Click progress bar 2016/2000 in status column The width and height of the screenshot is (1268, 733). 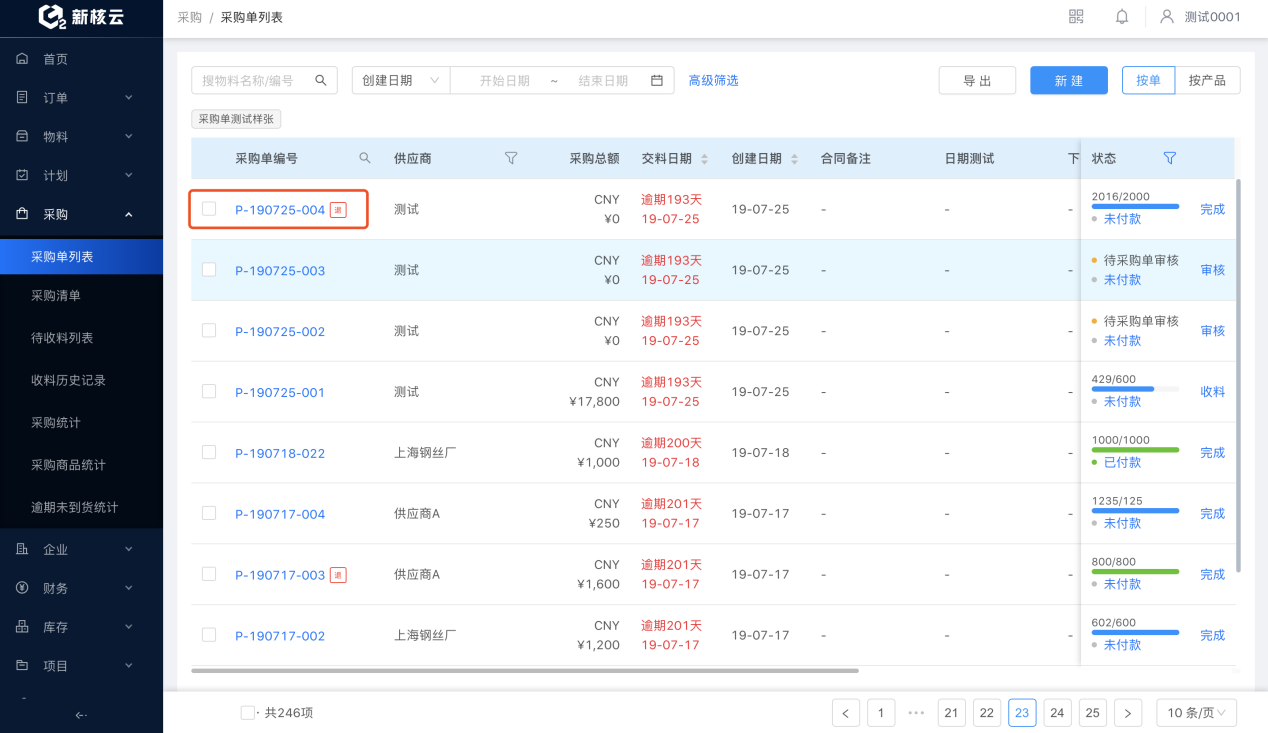(x=1135, y=206)
